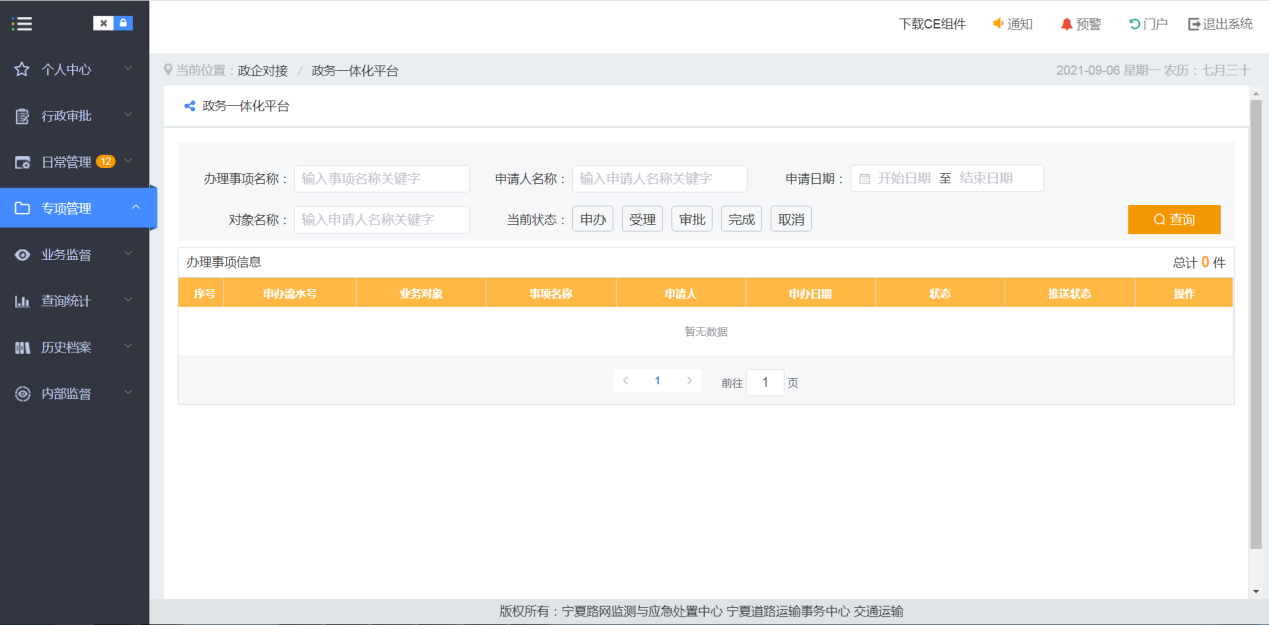
Task: Click the portal refresh icon (门户)
Action: point(1134,24)
